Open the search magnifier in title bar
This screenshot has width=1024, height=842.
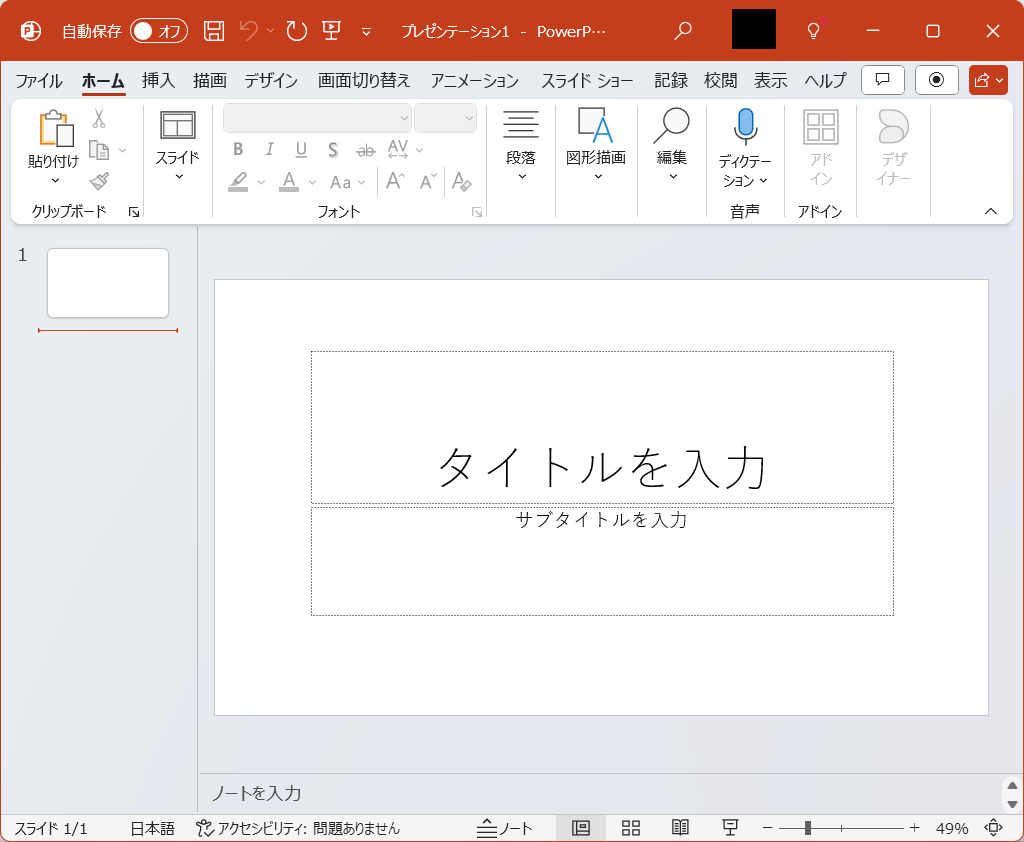(682, 31)
